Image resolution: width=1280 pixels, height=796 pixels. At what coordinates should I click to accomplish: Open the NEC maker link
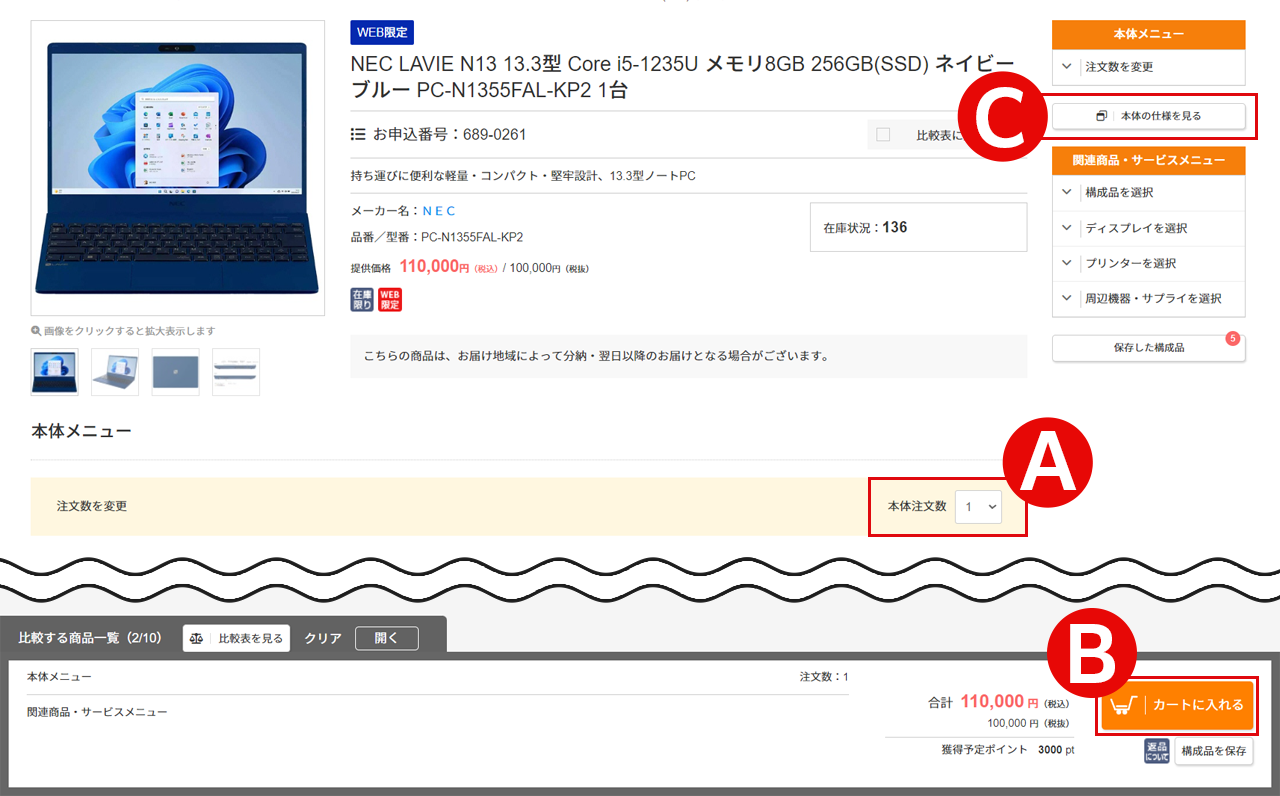coord(439,211)
